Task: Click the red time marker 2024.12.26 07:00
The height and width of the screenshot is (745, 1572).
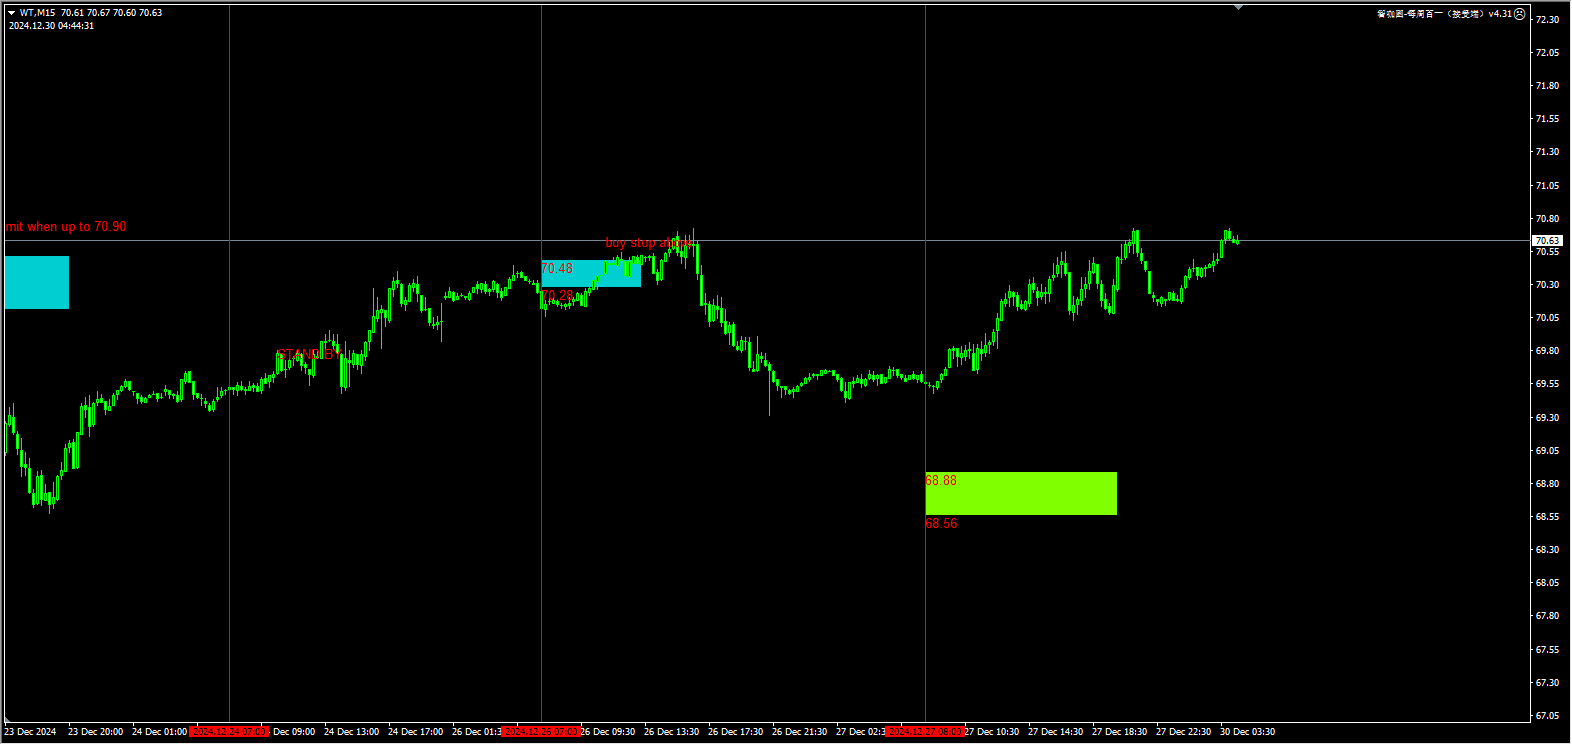Action: [541, 732]
